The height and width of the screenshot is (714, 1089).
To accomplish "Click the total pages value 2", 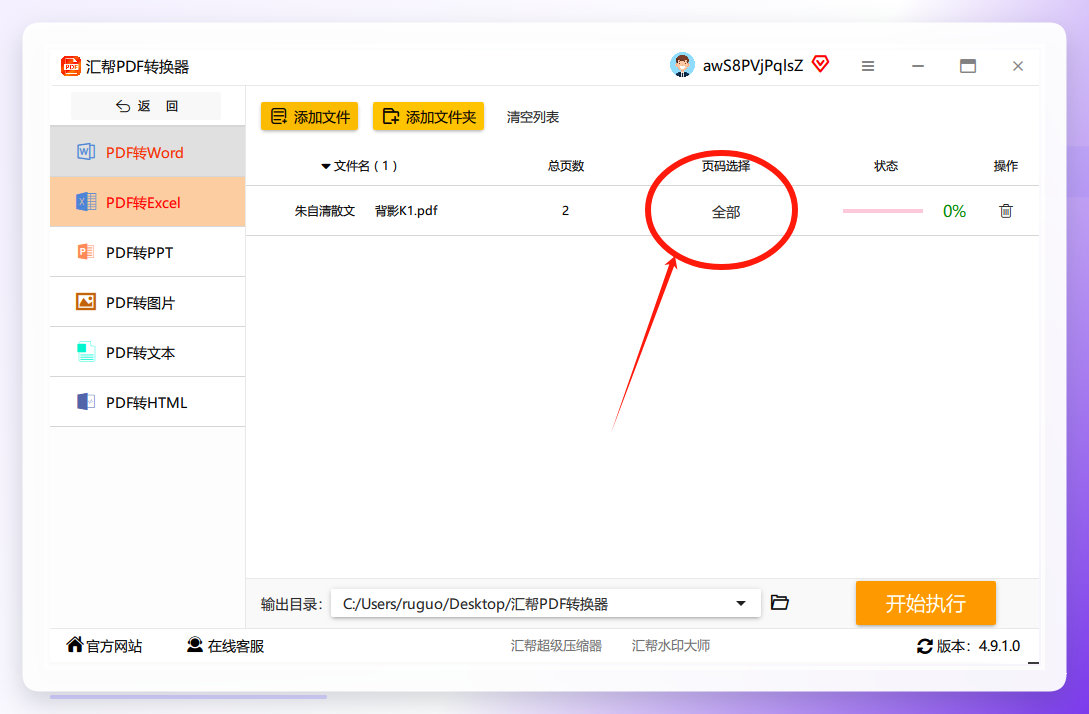I will coord(565,210).
